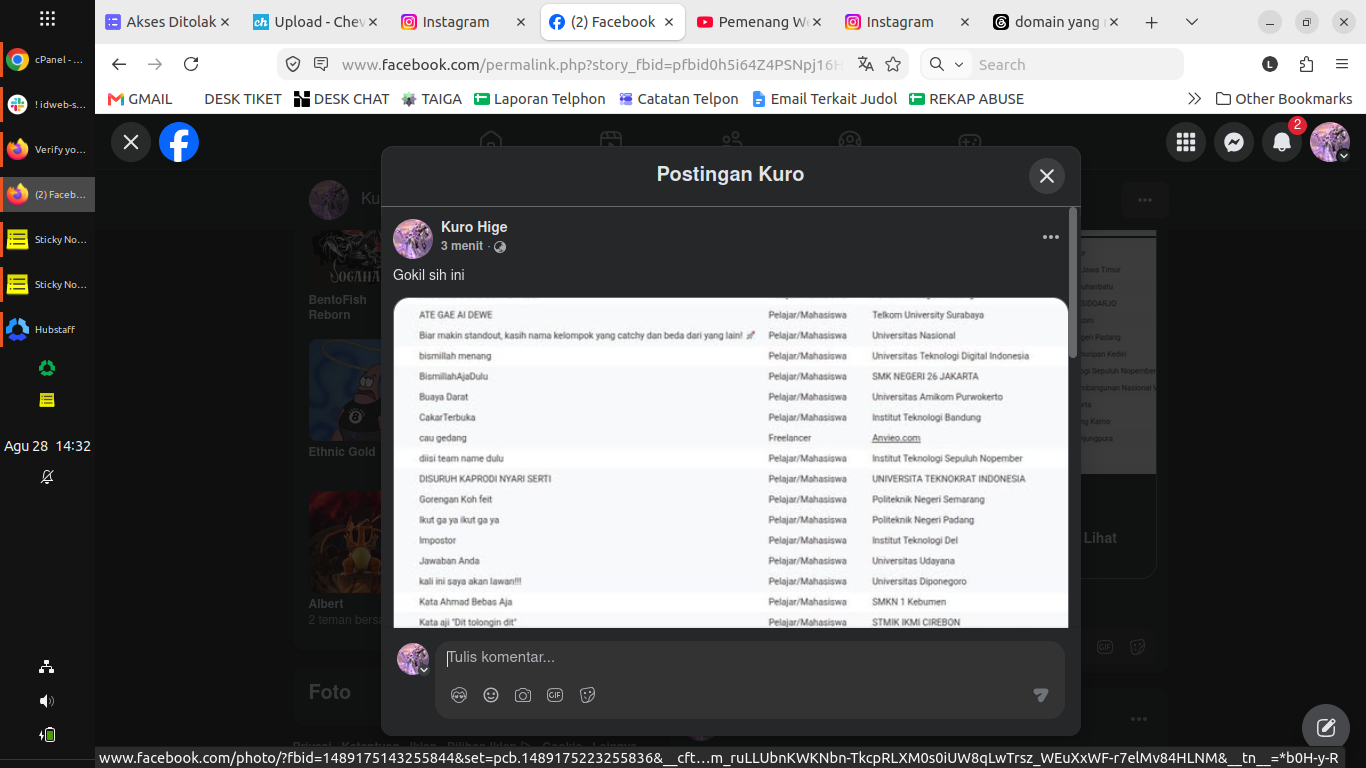1366x768 pixels.
Task: Add a GIF to the comment
Action: [555, 695]
